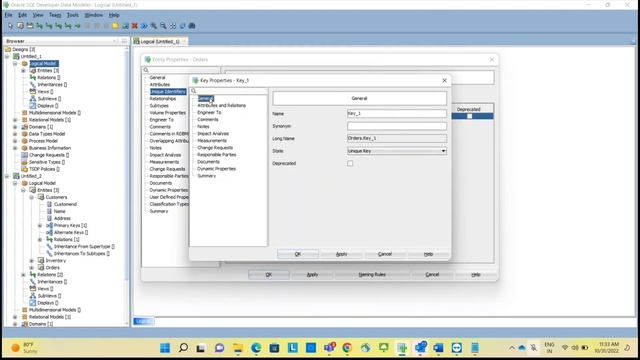Open the Team menu
Image resolution: width=640 pixels, height=360 pixels.
[55, 15]
